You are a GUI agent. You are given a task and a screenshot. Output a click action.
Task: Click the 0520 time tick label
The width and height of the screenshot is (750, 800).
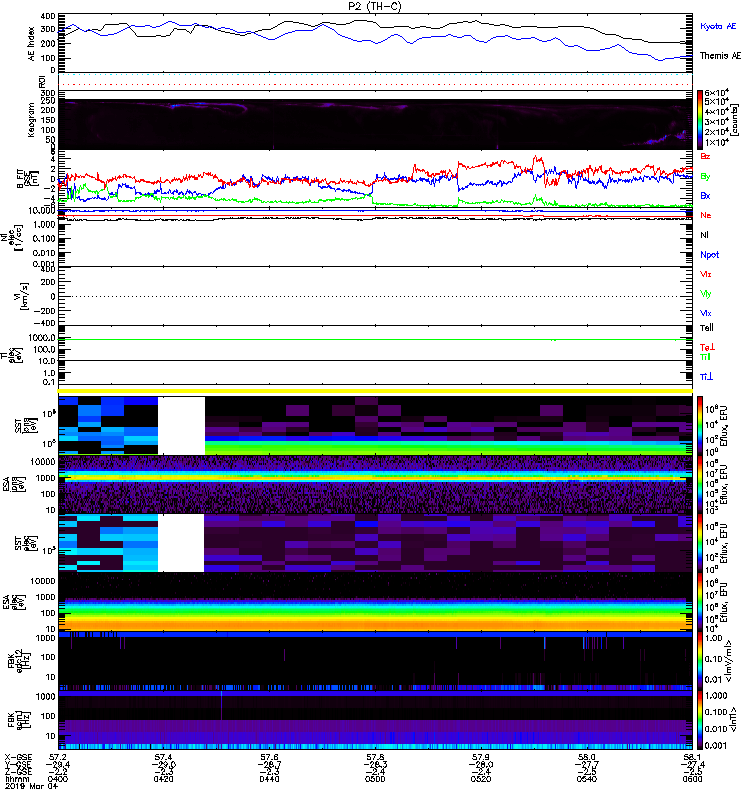coord(481,779)
